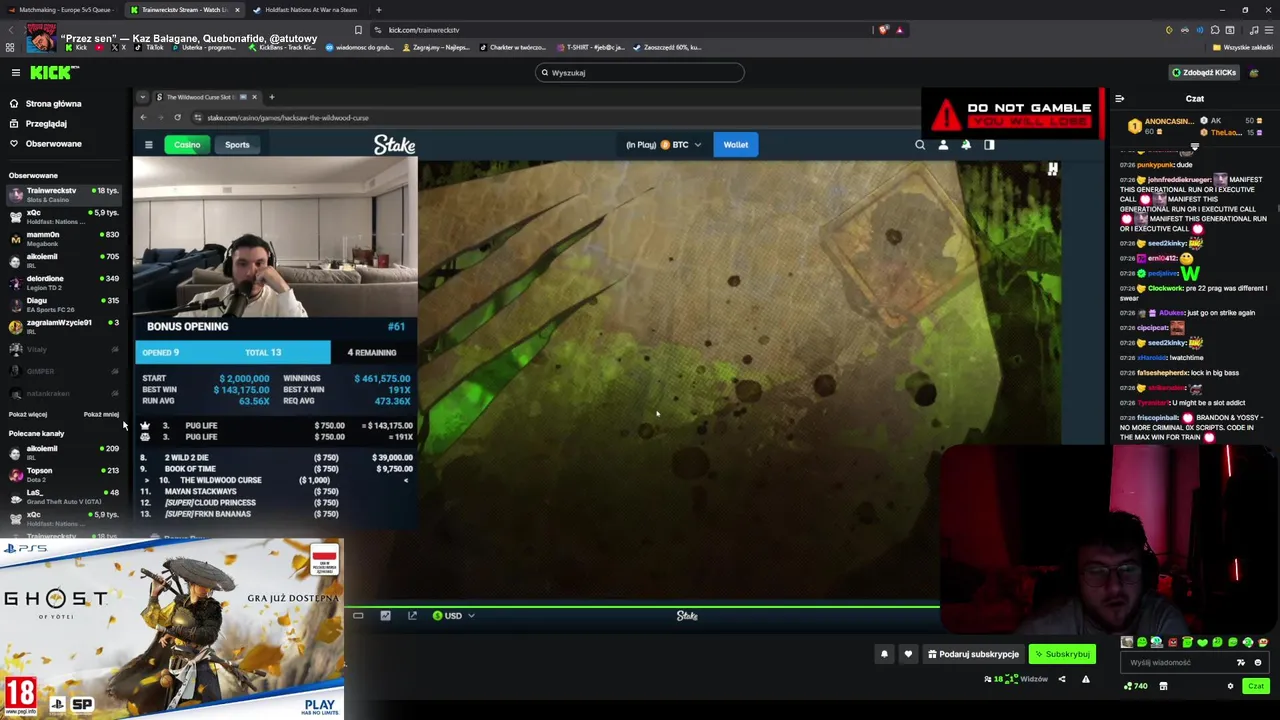Open the Ghost of Yotei advertisement
Screen dimensions: 1280x720
[172, 629]
